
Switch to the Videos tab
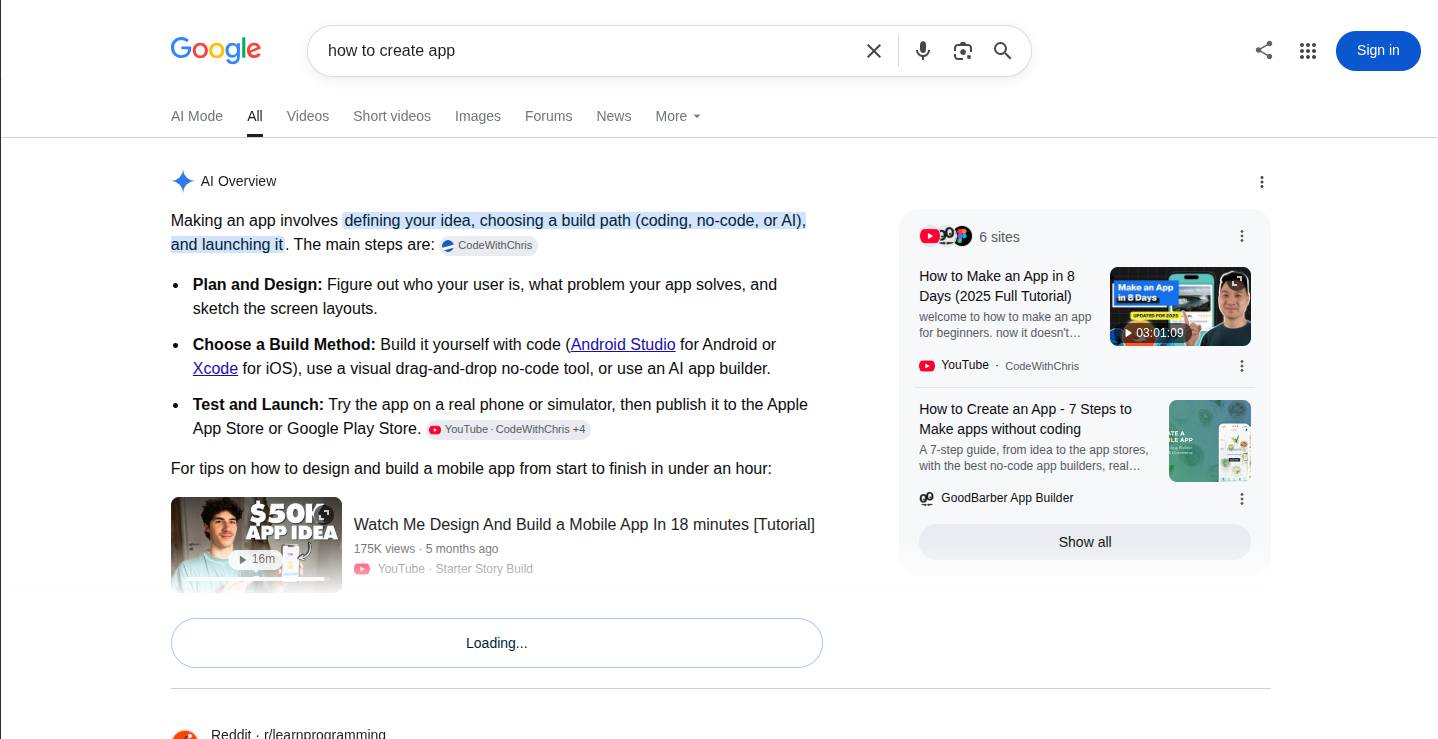(x=308, y=116)
